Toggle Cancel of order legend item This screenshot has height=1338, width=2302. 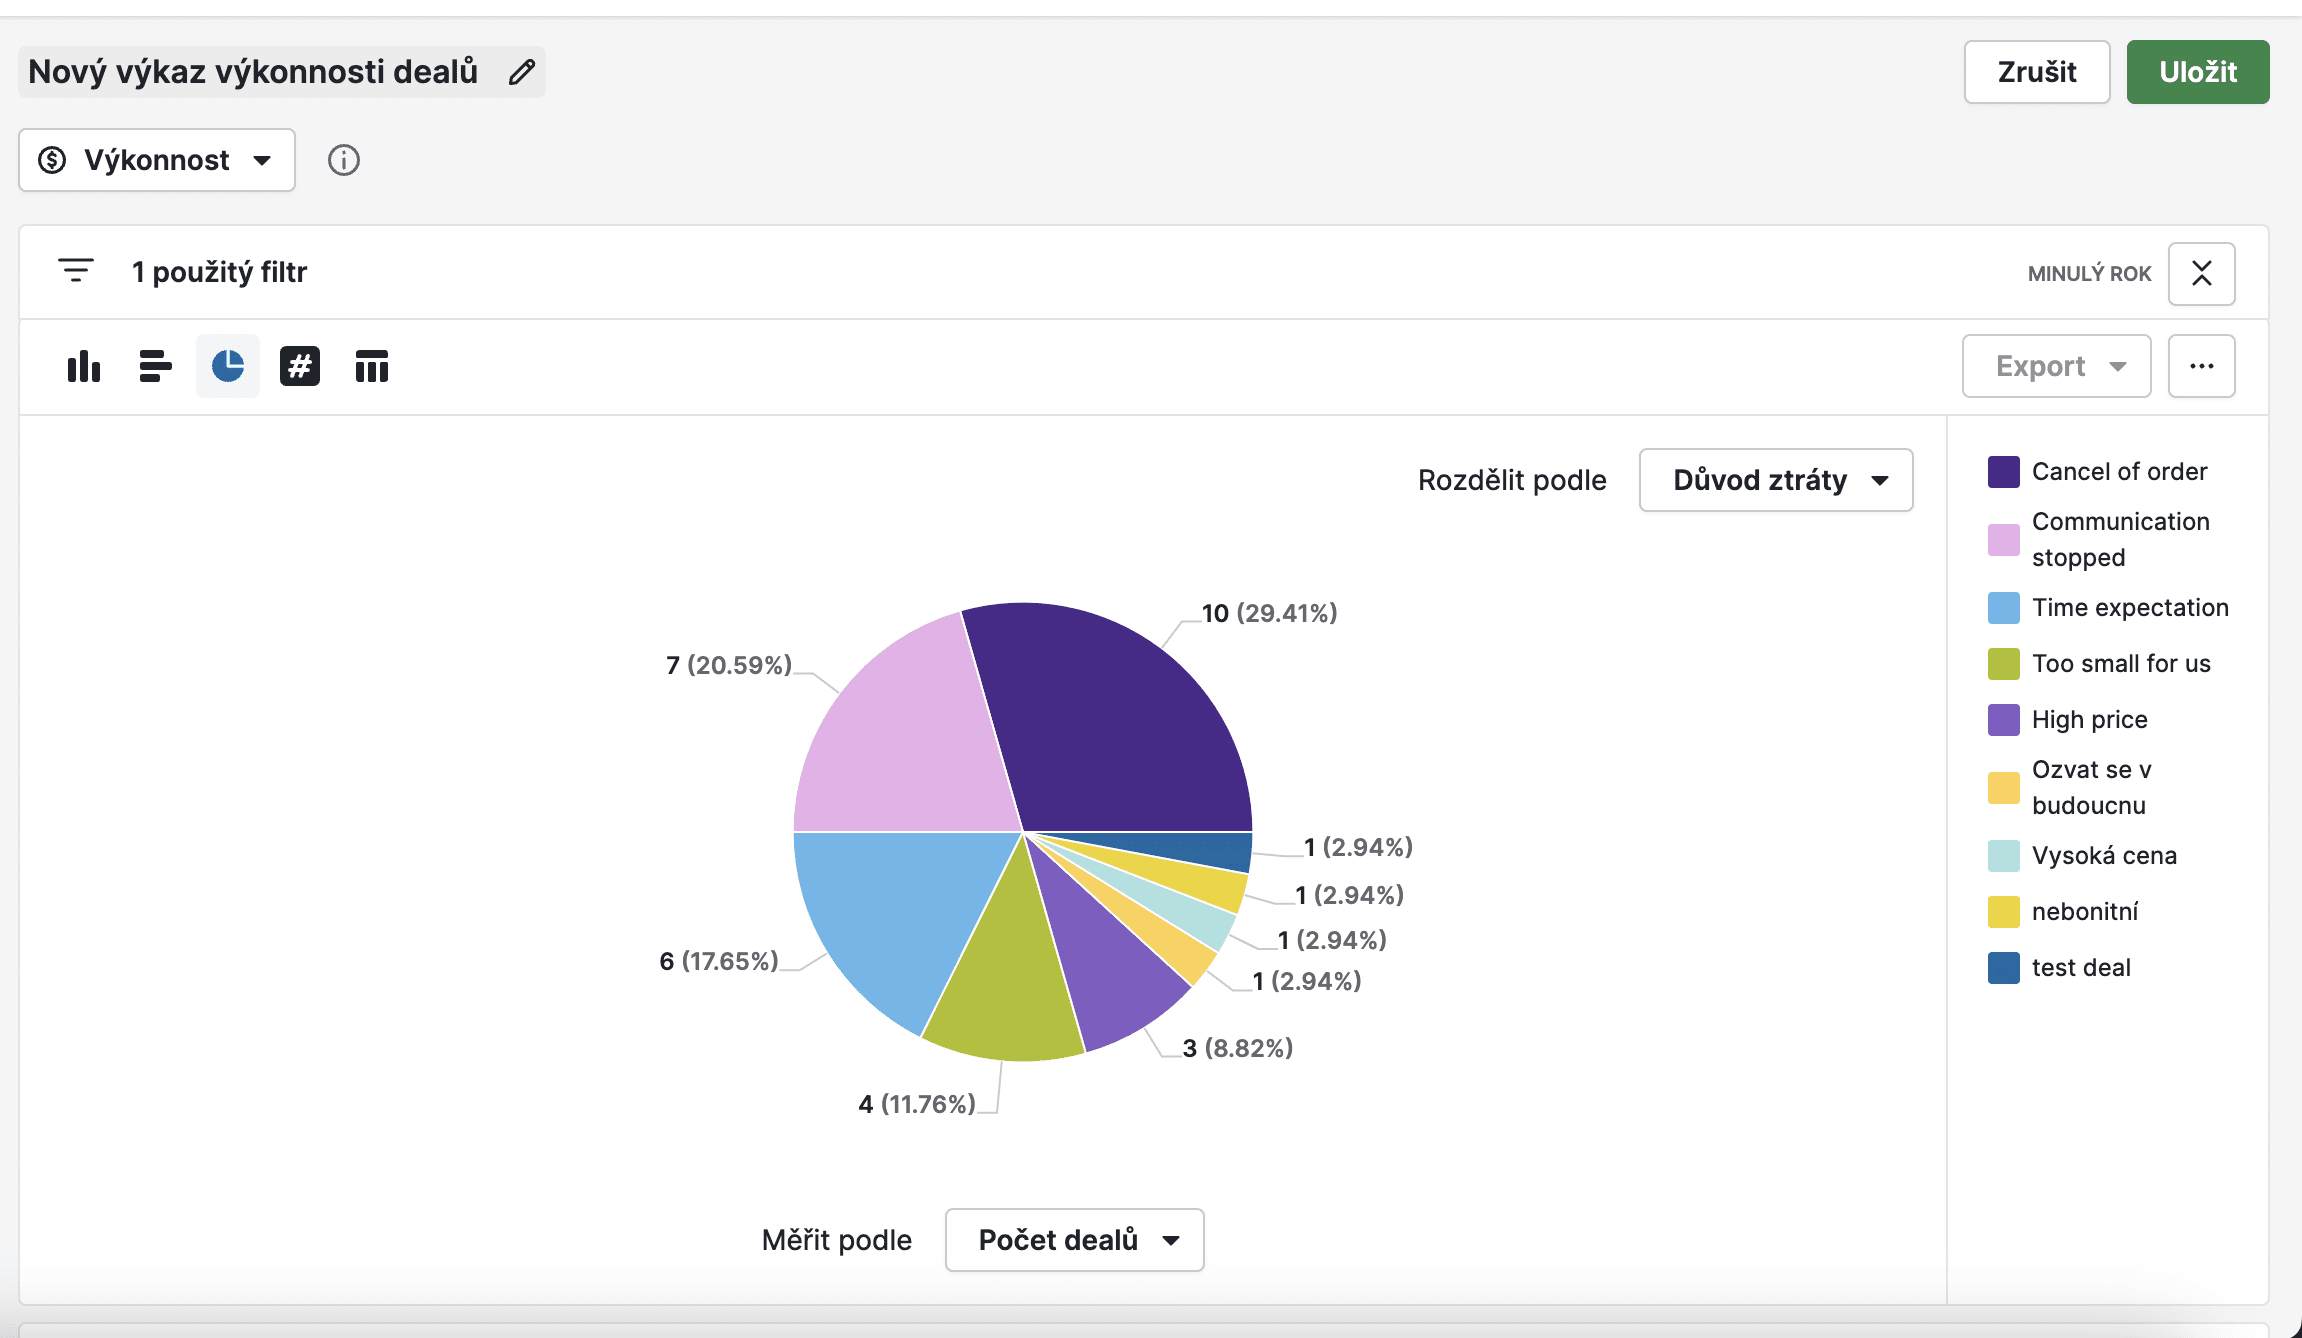tap(2118, 471)
